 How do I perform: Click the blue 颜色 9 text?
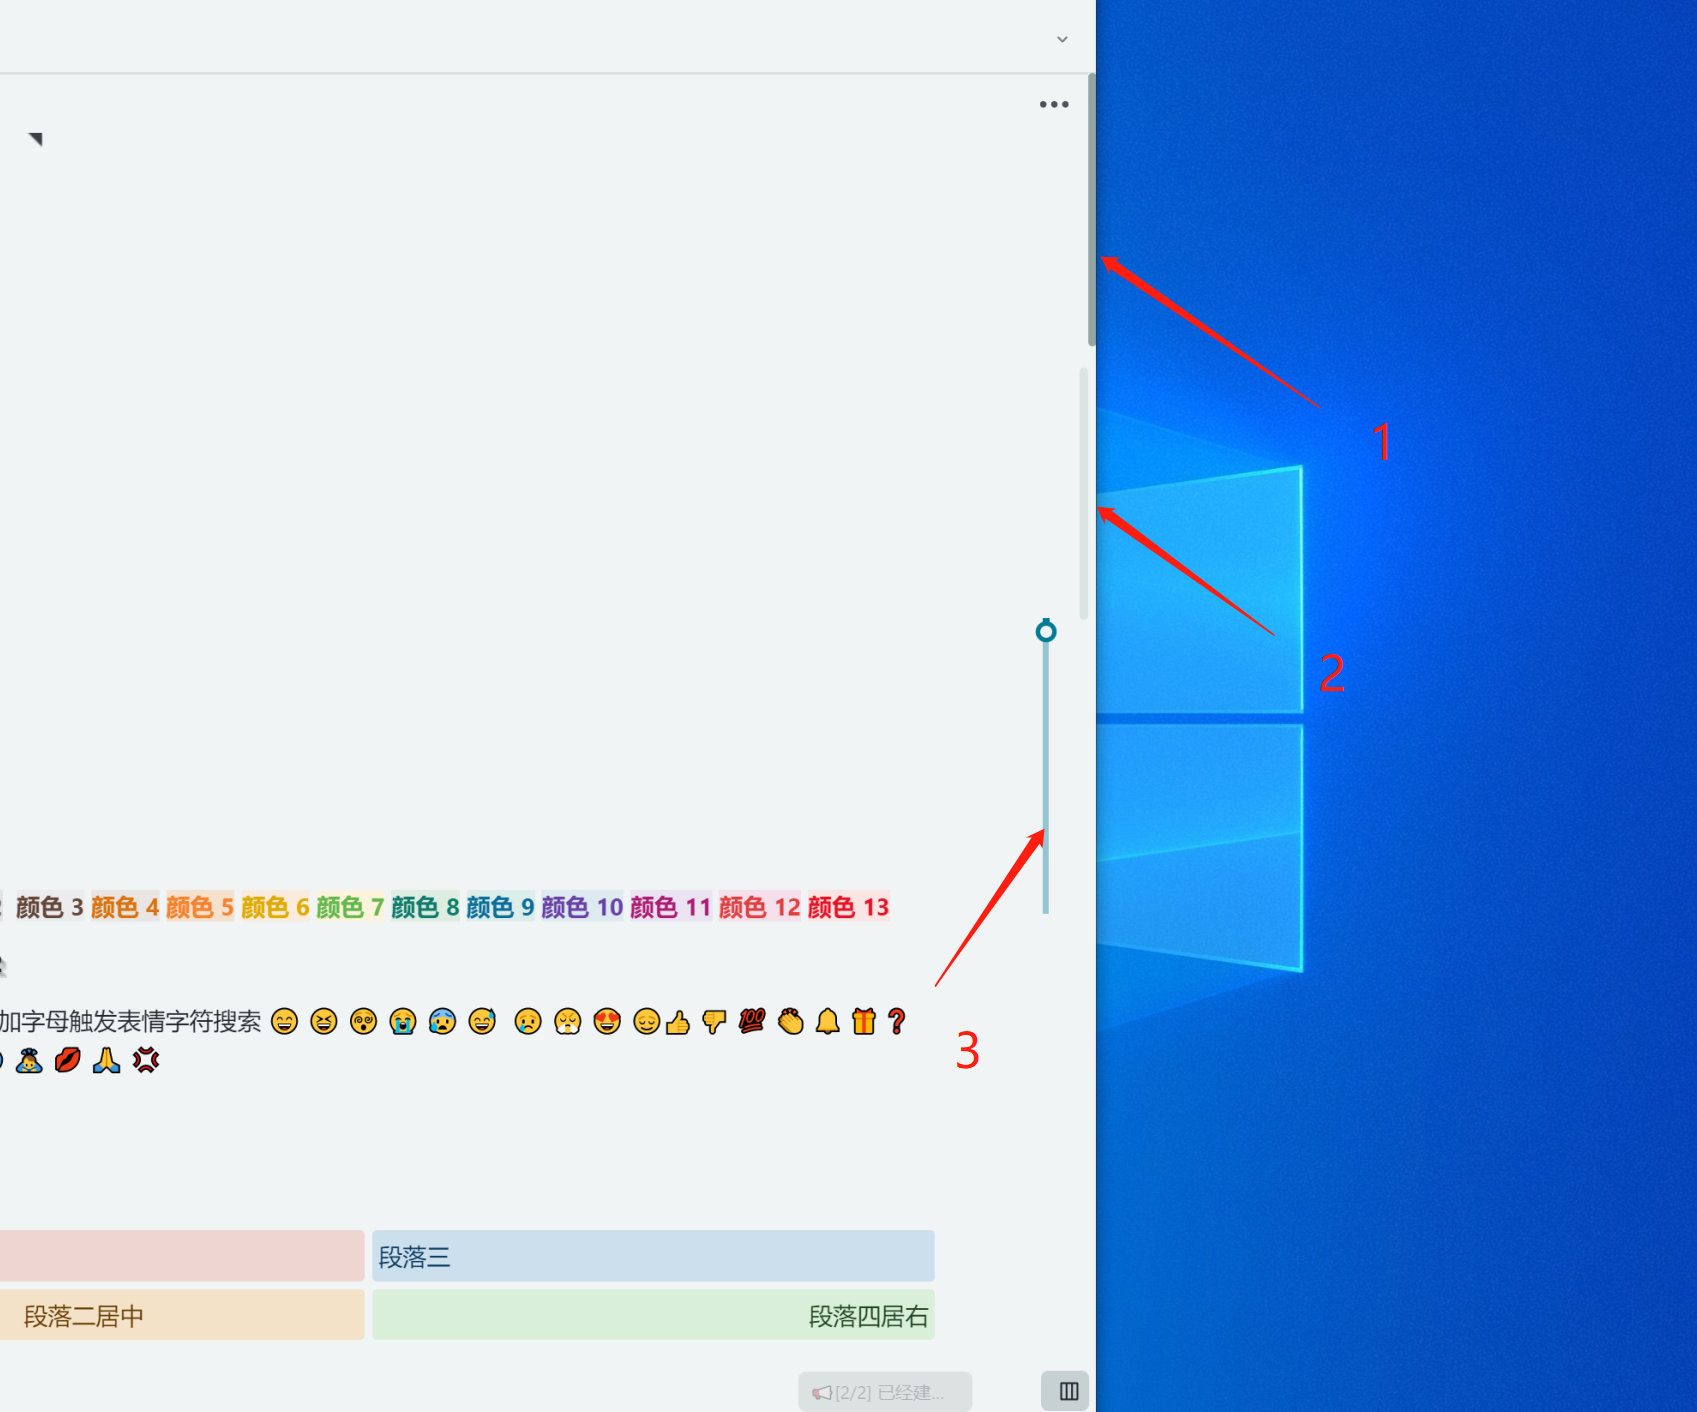[500, 907]
